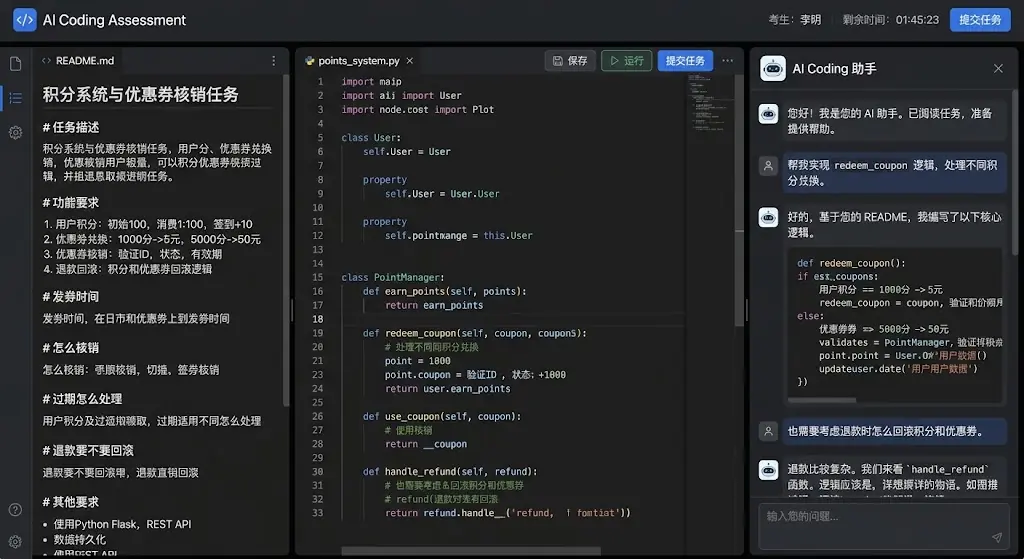Select the outline list icon in sidebar
The height and width of the screenshot is (559, 1024).
[16, 98]
